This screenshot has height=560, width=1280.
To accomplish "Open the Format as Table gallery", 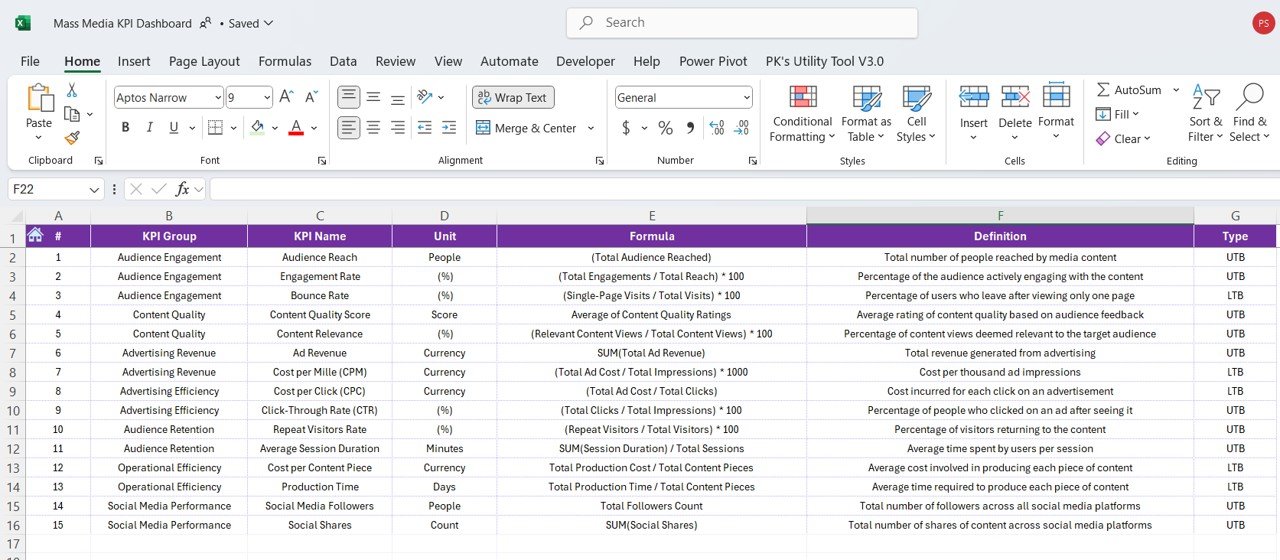I will (866, 114).
